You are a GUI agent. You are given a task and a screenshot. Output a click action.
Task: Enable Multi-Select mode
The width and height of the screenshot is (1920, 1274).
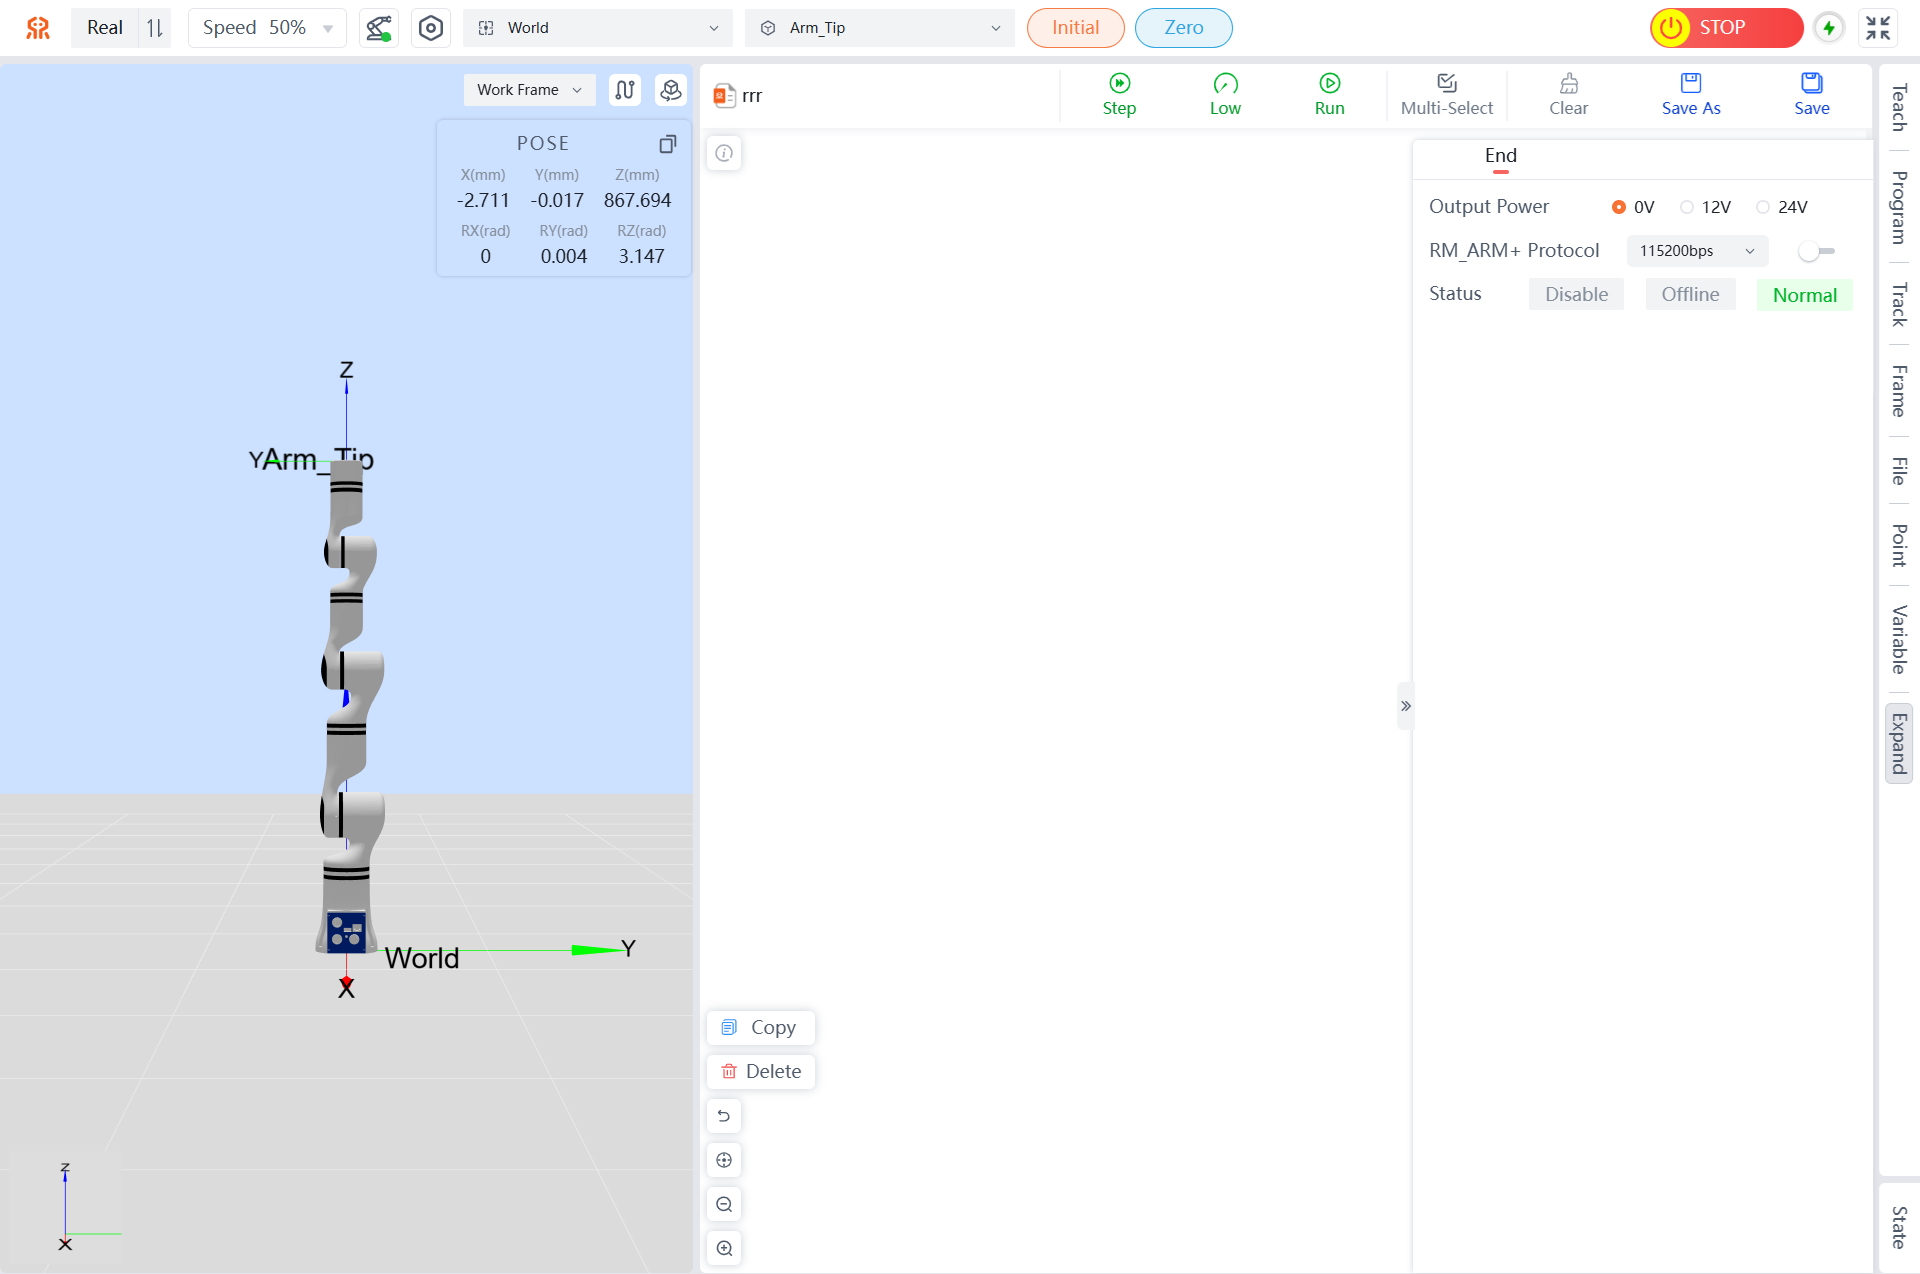coord(1446,95)
